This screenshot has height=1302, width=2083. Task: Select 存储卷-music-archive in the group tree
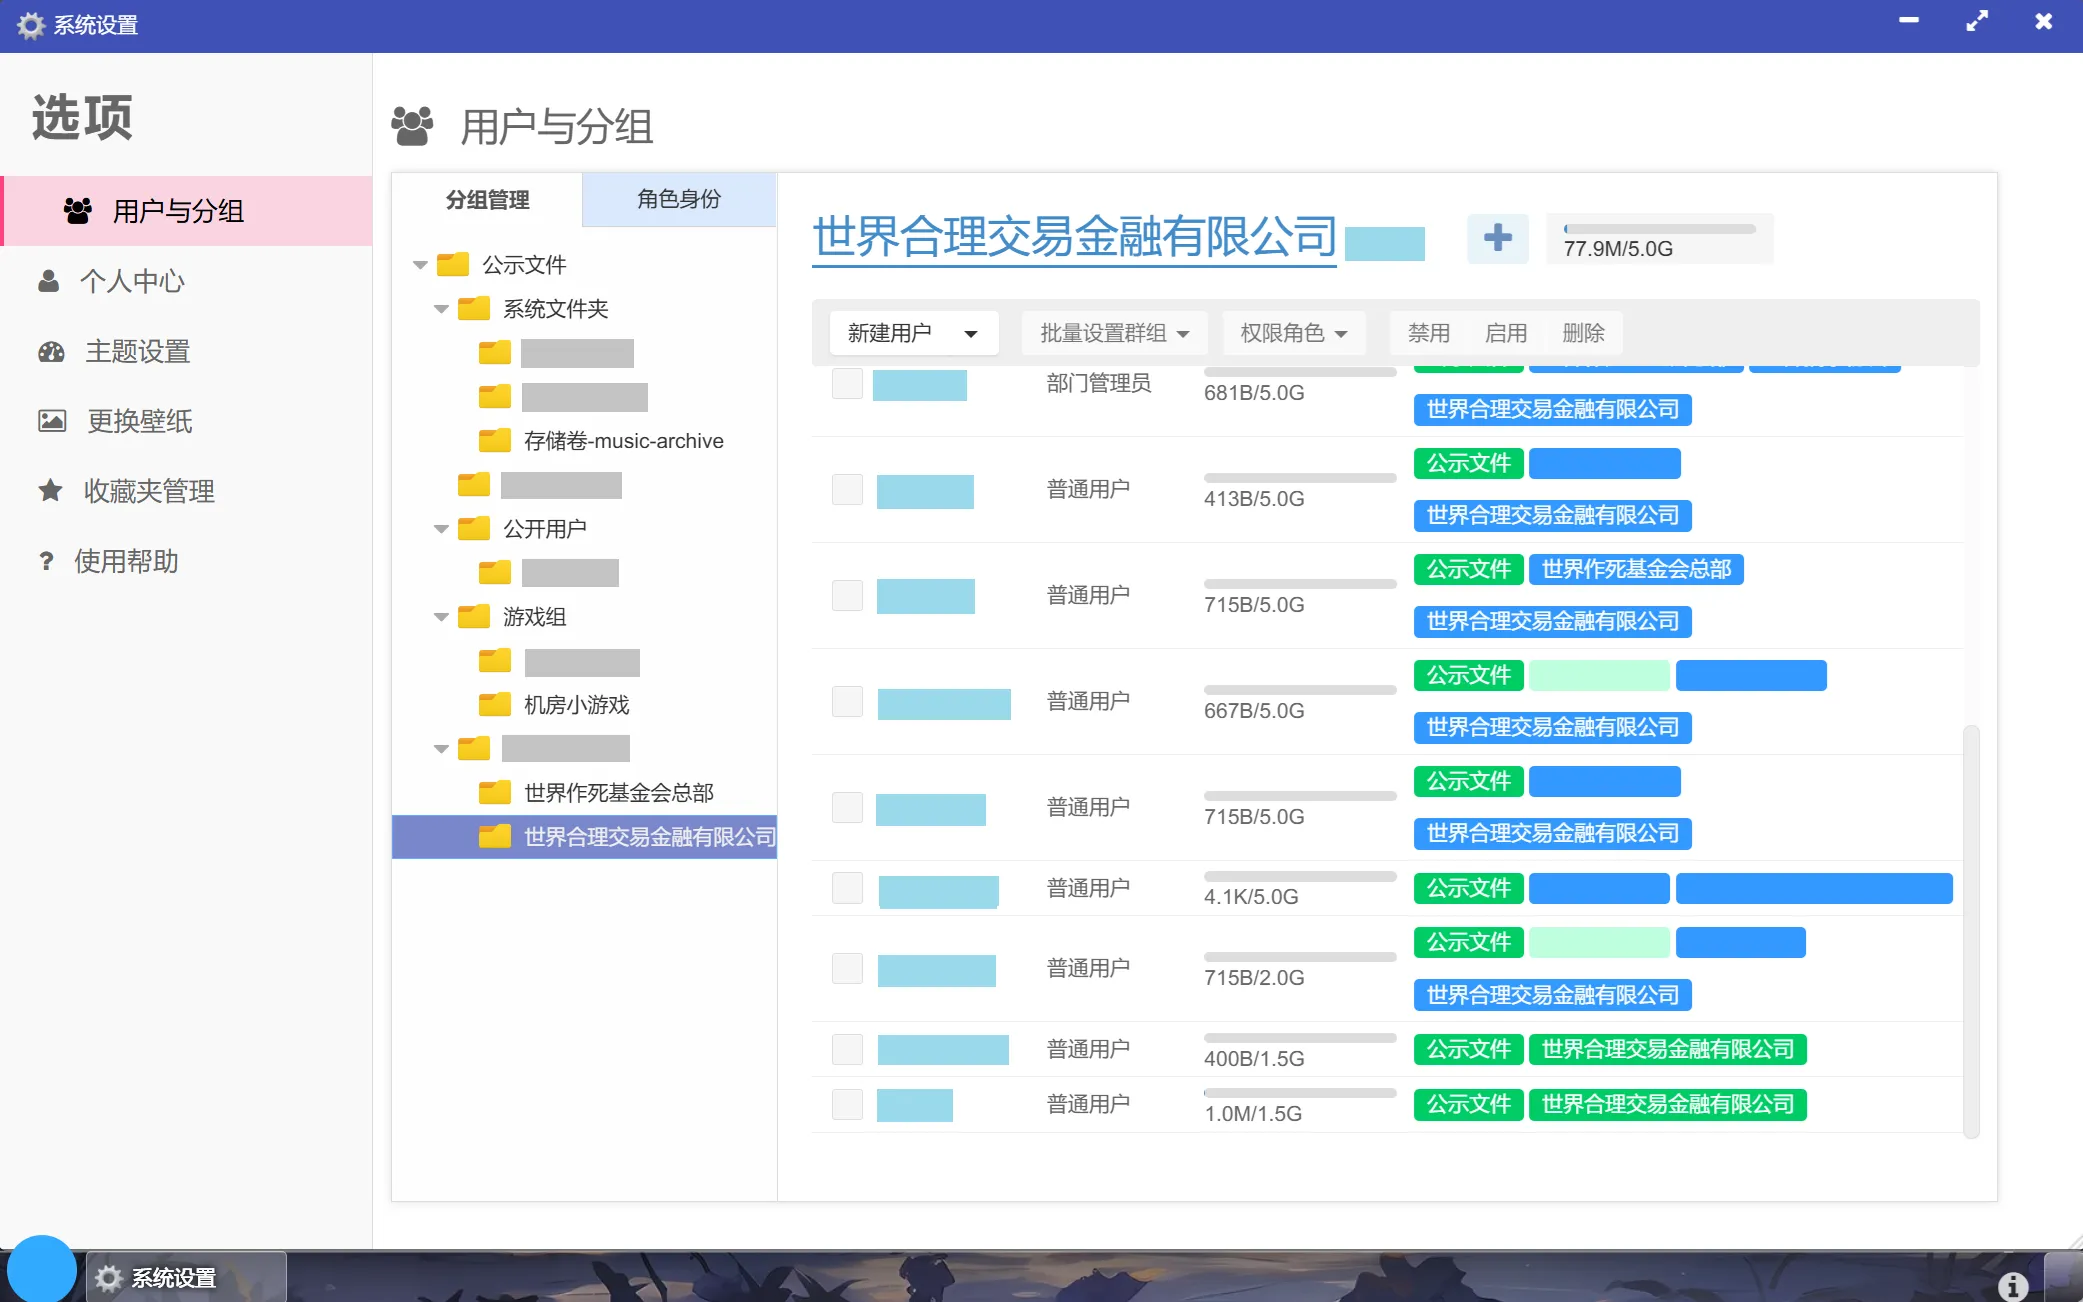[x=623, y=441]
